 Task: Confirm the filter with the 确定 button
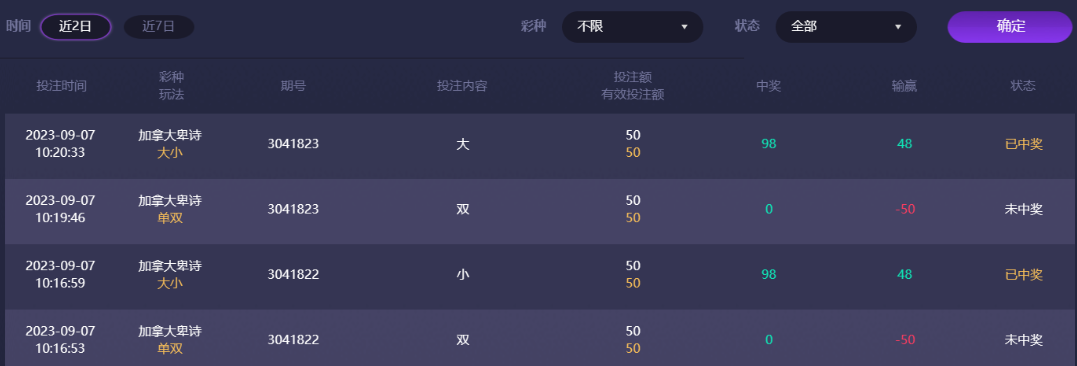coord(1010,27)
